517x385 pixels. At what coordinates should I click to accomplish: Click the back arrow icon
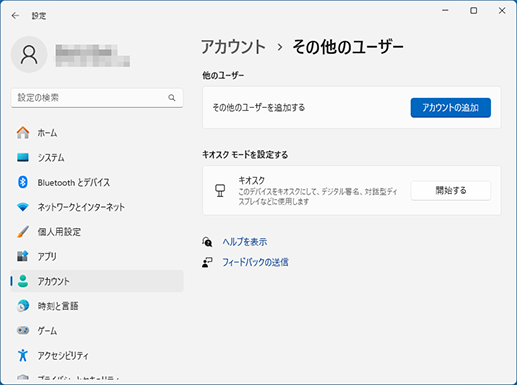coord(15,16)
